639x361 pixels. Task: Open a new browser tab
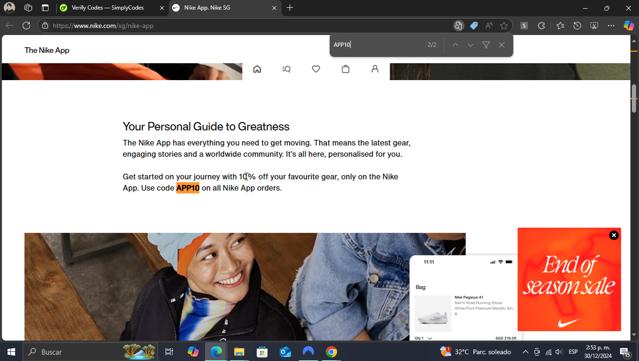(x=290, y=8)
